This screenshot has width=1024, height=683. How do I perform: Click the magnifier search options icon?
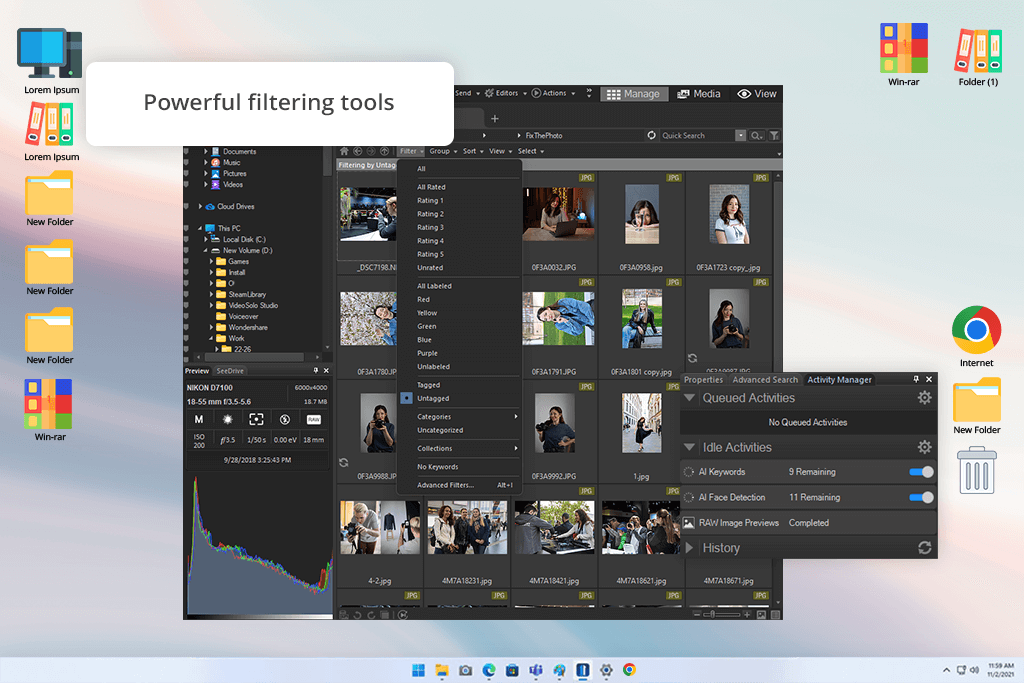756,135
